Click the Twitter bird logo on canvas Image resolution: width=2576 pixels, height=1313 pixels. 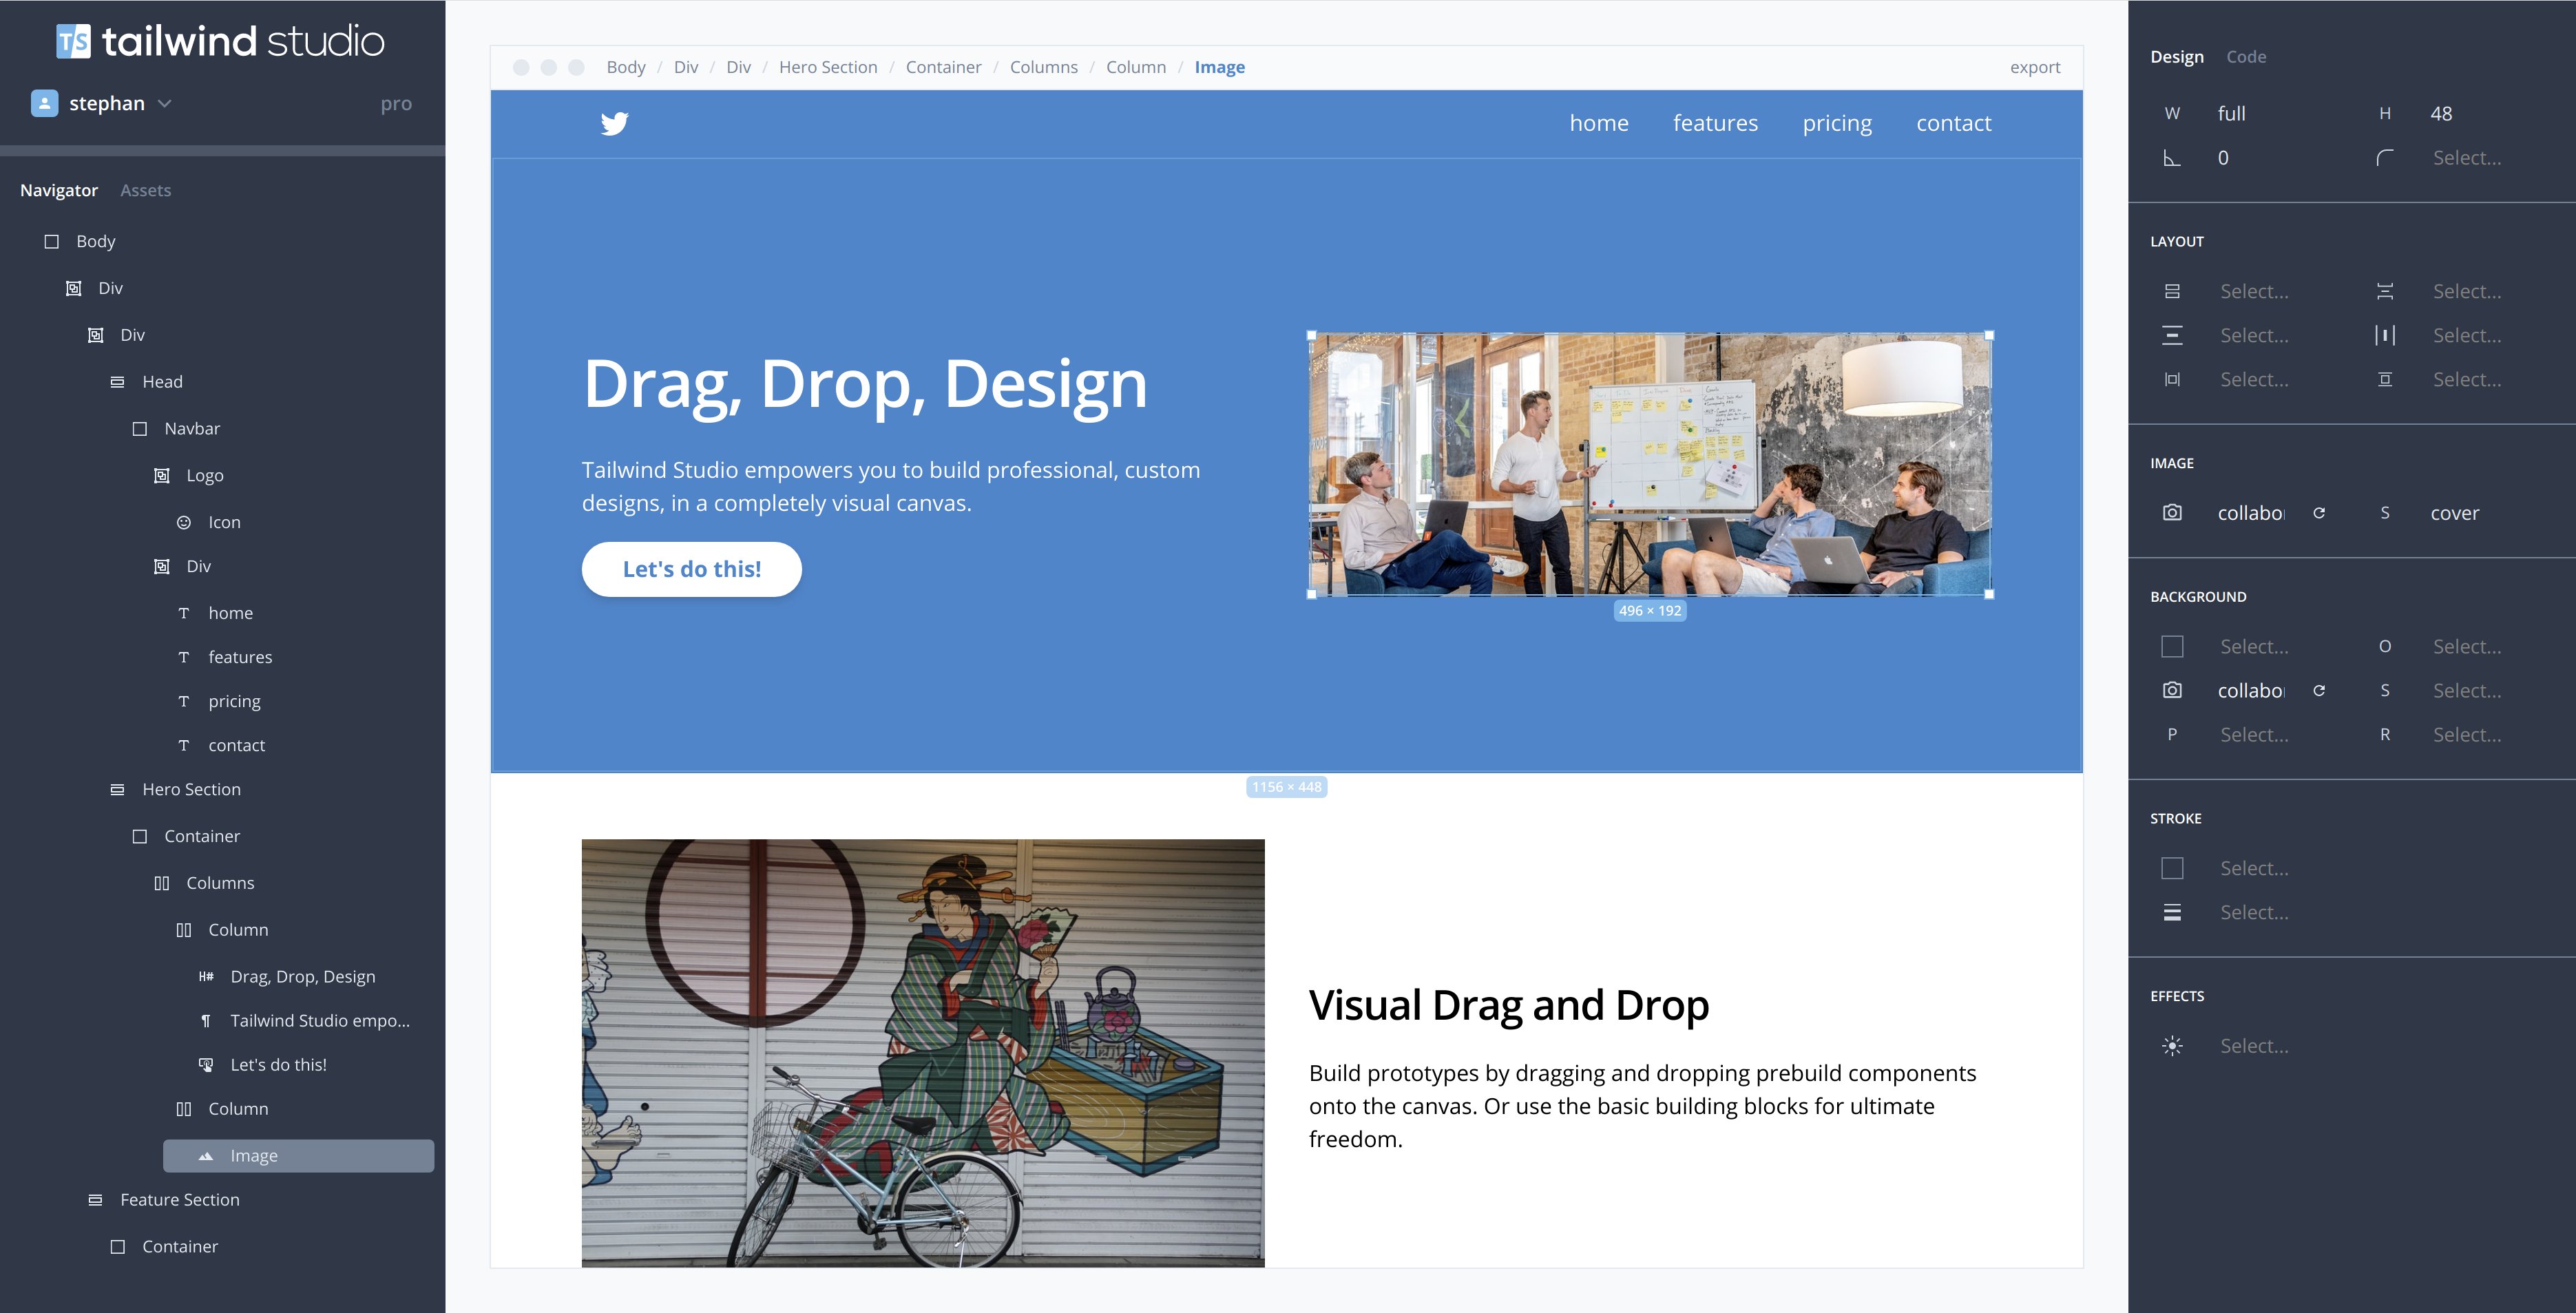[614, 123]
